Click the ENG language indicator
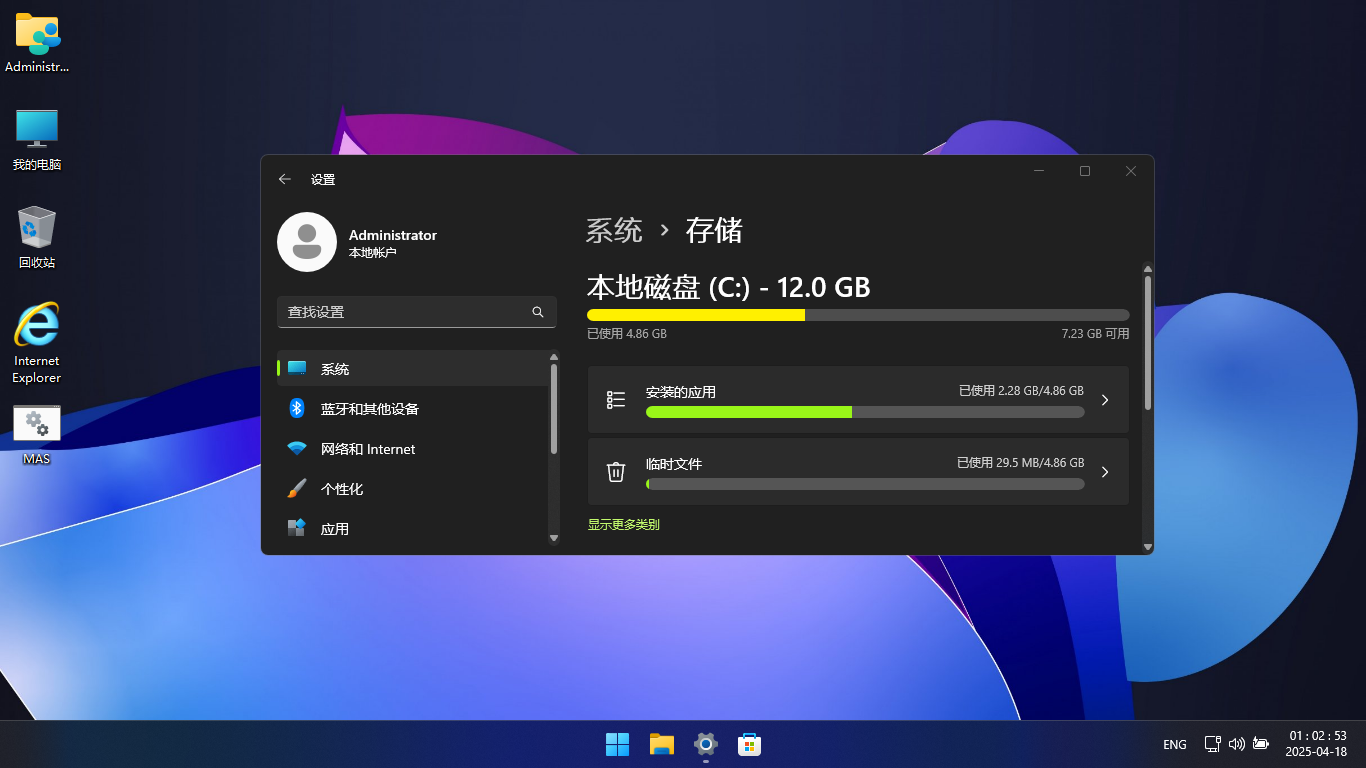 1175,744
